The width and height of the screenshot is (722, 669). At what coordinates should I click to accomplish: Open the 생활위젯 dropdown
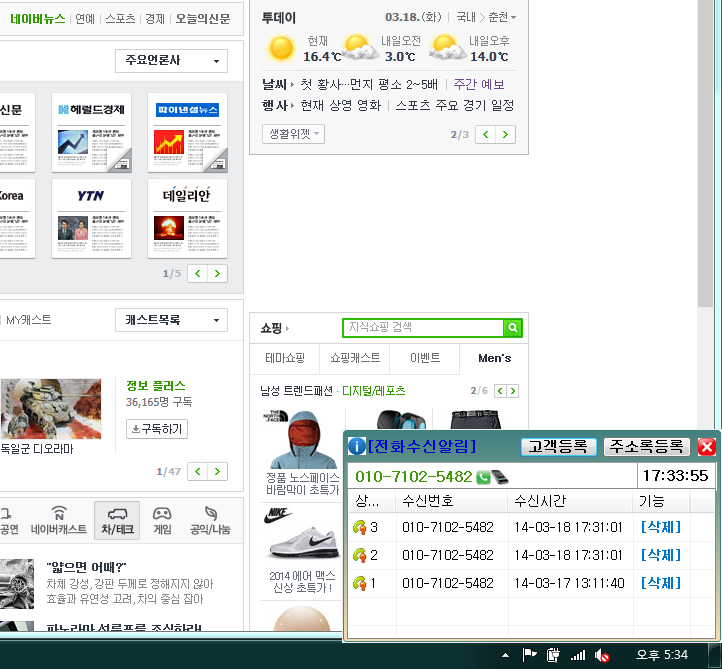[293, 134]
